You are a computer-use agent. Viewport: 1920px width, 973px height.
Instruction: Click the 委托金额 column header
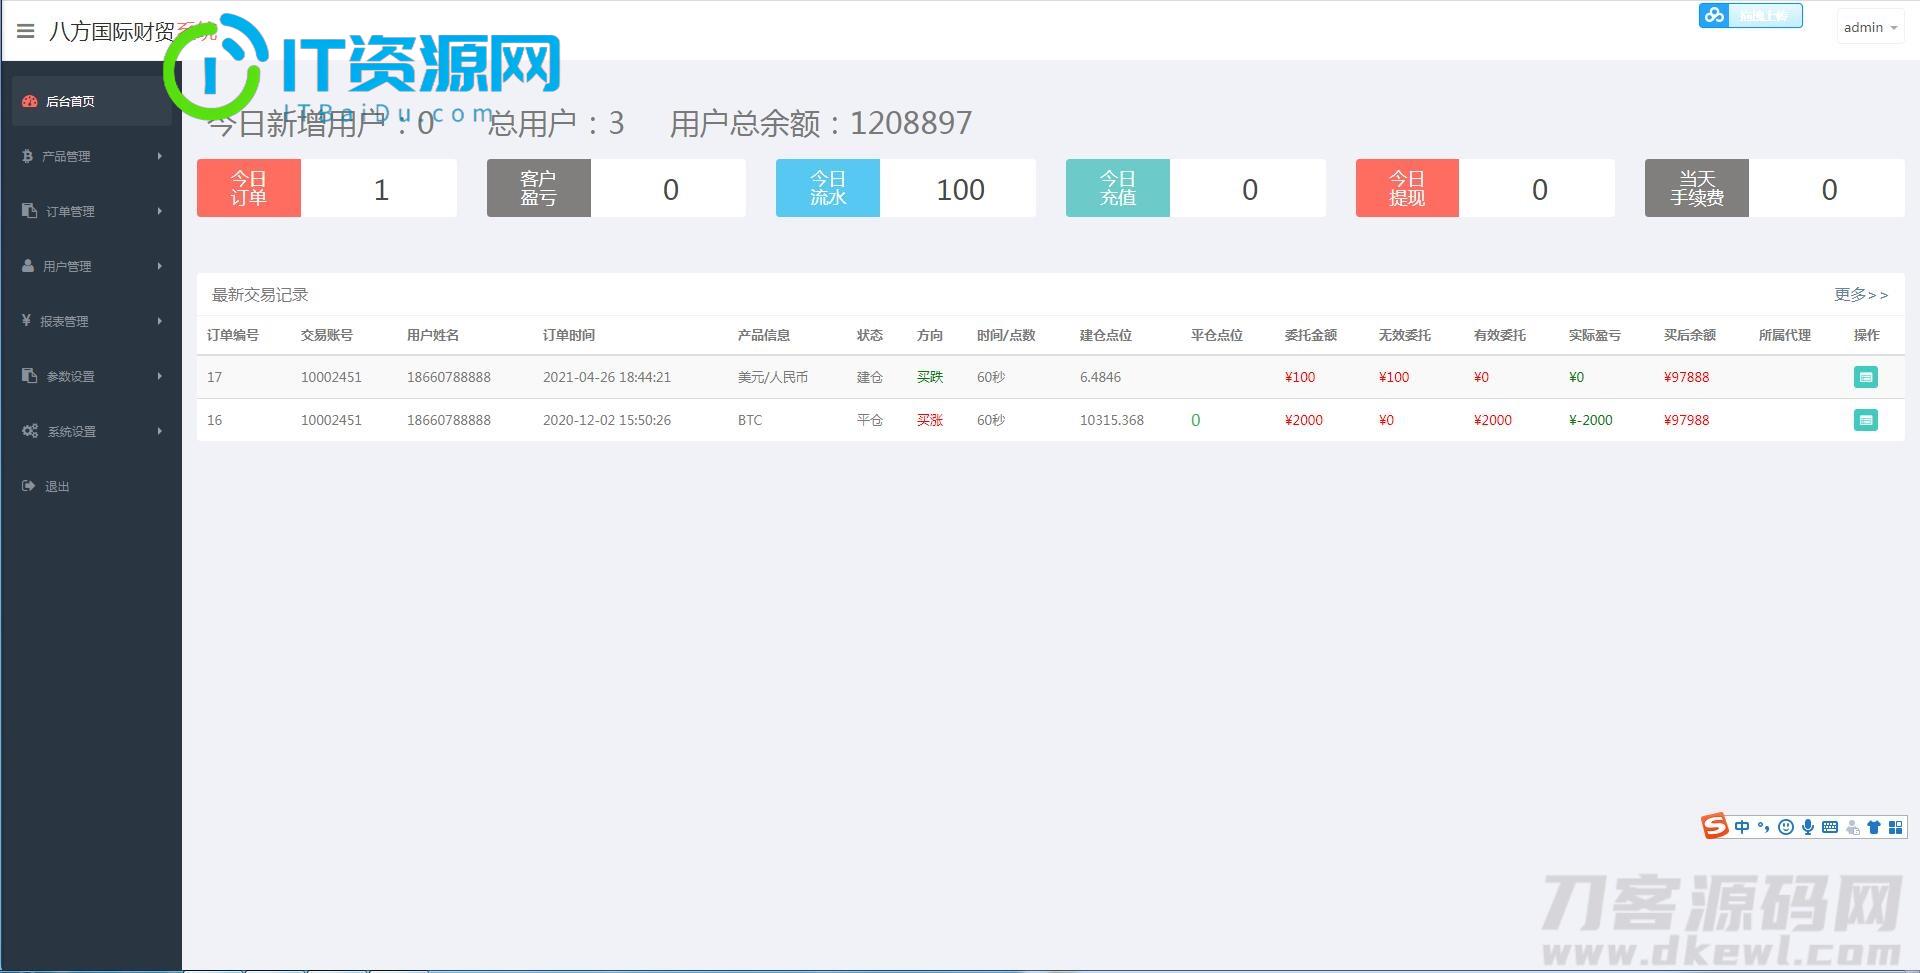1311,335
